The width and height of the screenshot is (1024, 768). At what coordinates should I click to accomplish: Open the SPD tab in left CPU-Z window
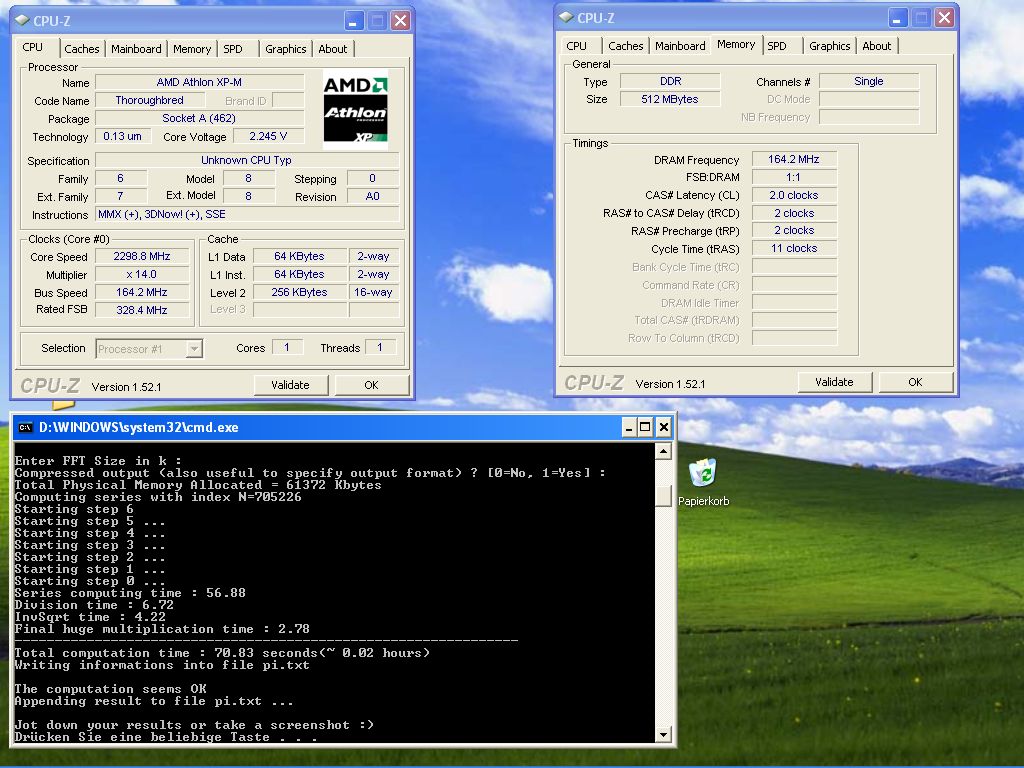pyautogui.click(x=232, y=49)
